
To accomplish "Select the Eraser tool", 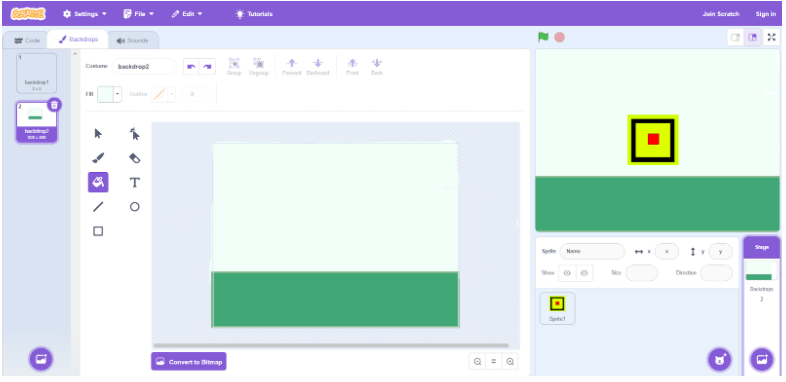I will pyautogui.click(x=134, y=158).
